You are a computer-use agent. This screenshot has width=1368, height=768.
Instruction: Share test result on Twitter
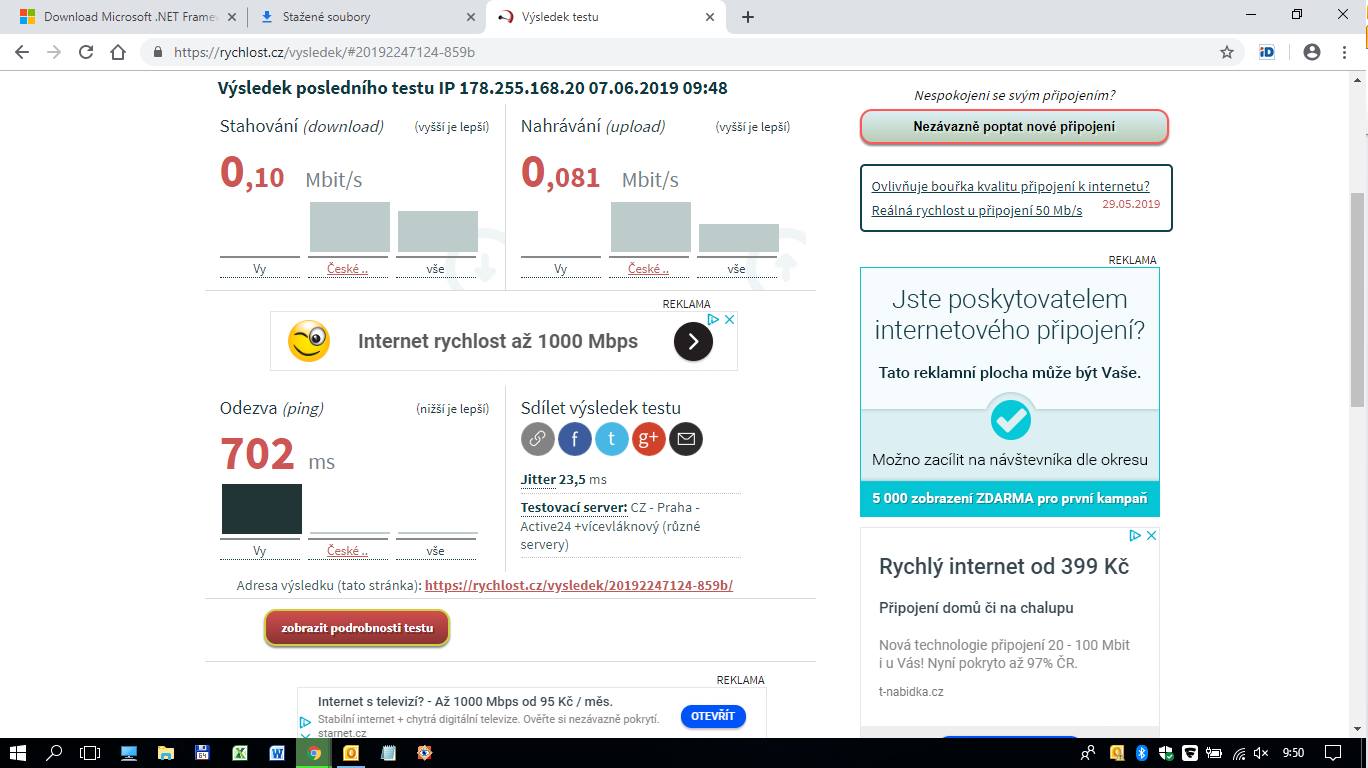tap(612, 438)
